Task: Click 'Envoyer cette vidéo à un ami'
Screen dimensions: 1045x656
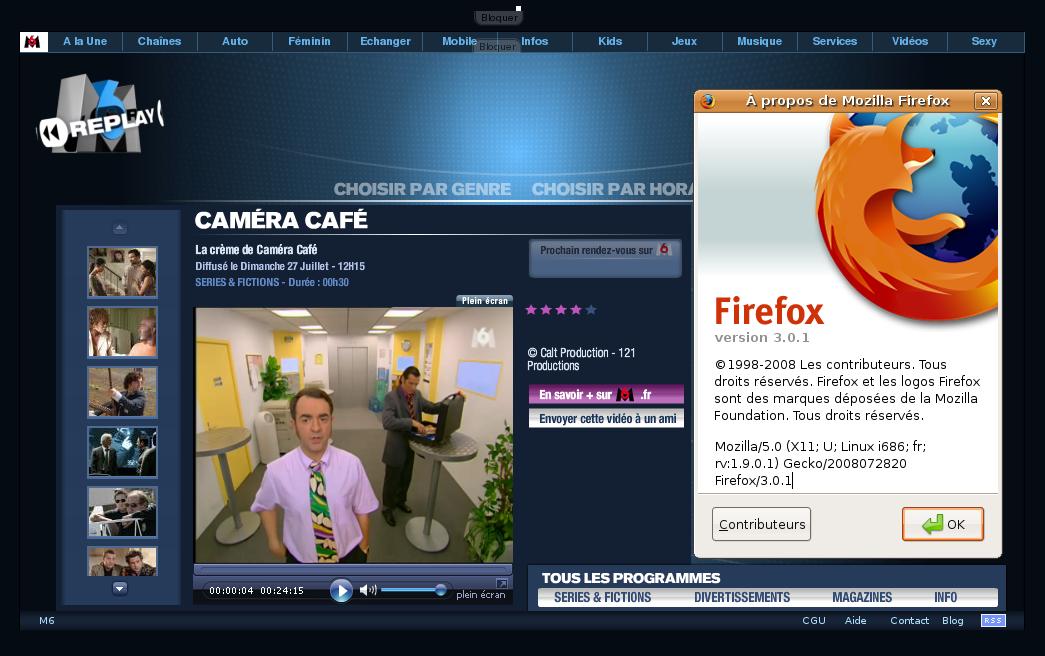Action: point(606,419)
